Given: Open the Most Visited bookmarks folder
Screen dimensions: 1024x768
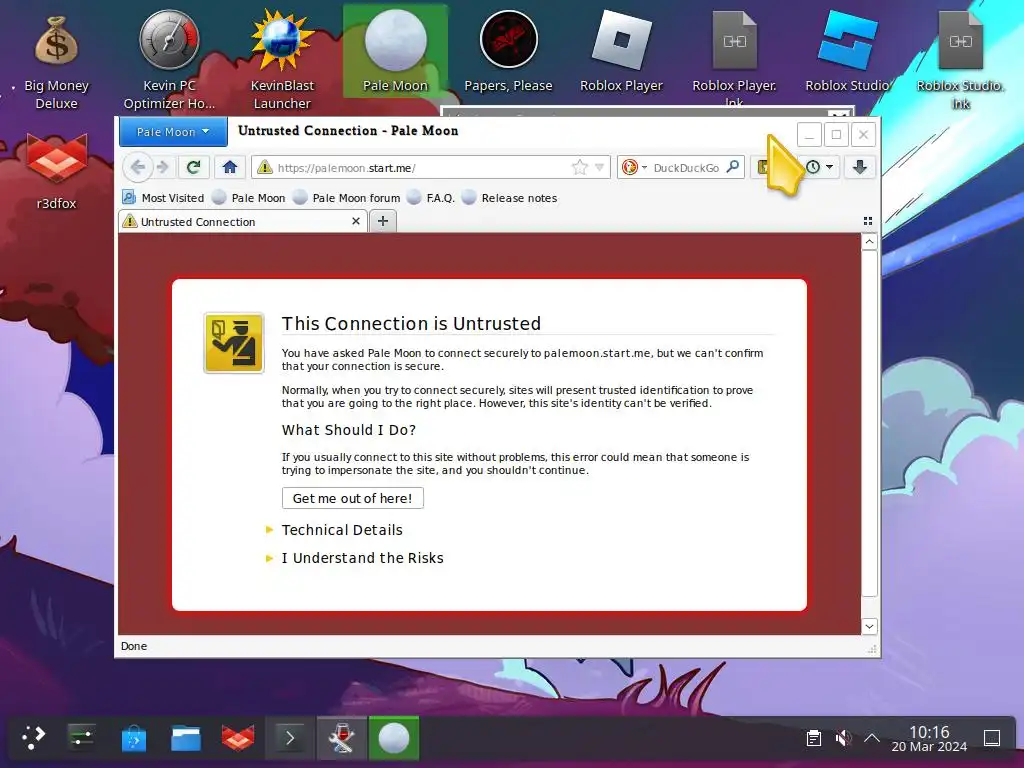Looking at the screenshot, I should coord(163,198).
